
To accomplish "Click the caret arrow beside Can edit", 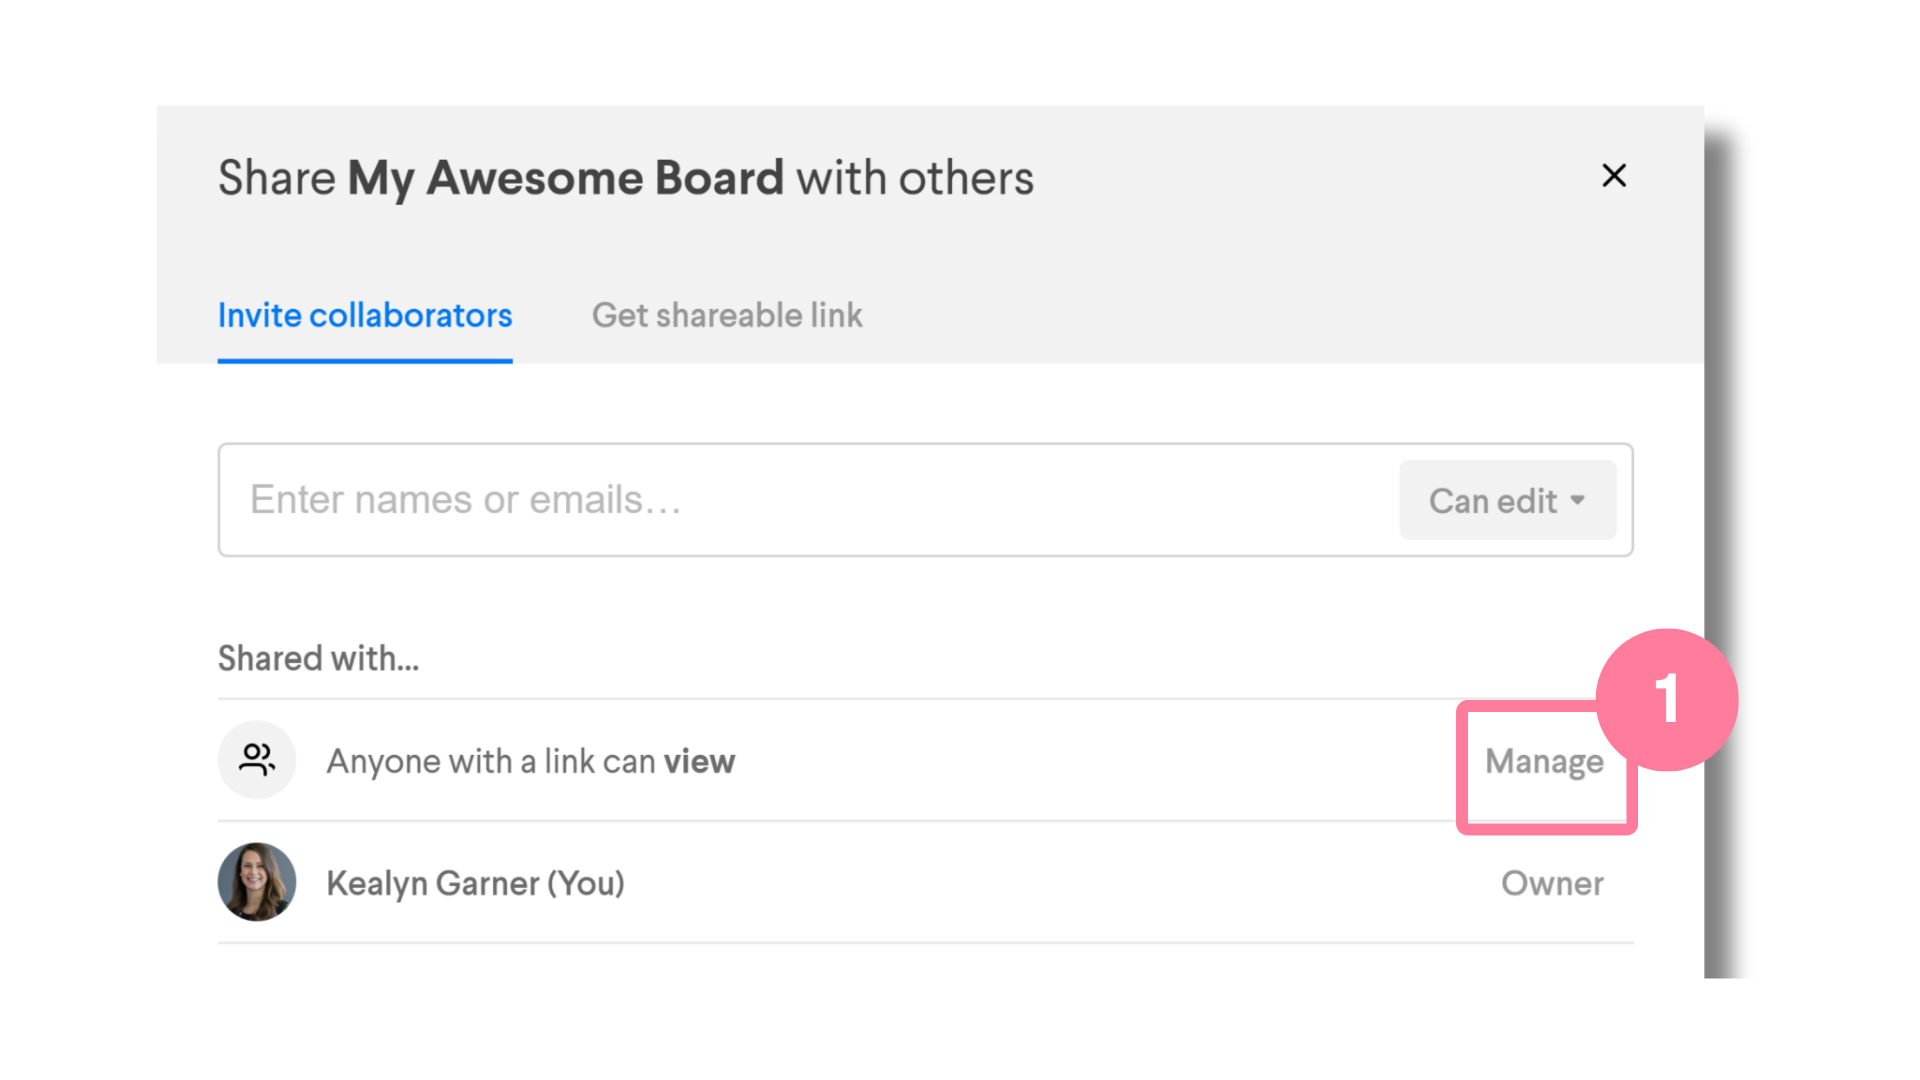I will (x=1577, y=500).
